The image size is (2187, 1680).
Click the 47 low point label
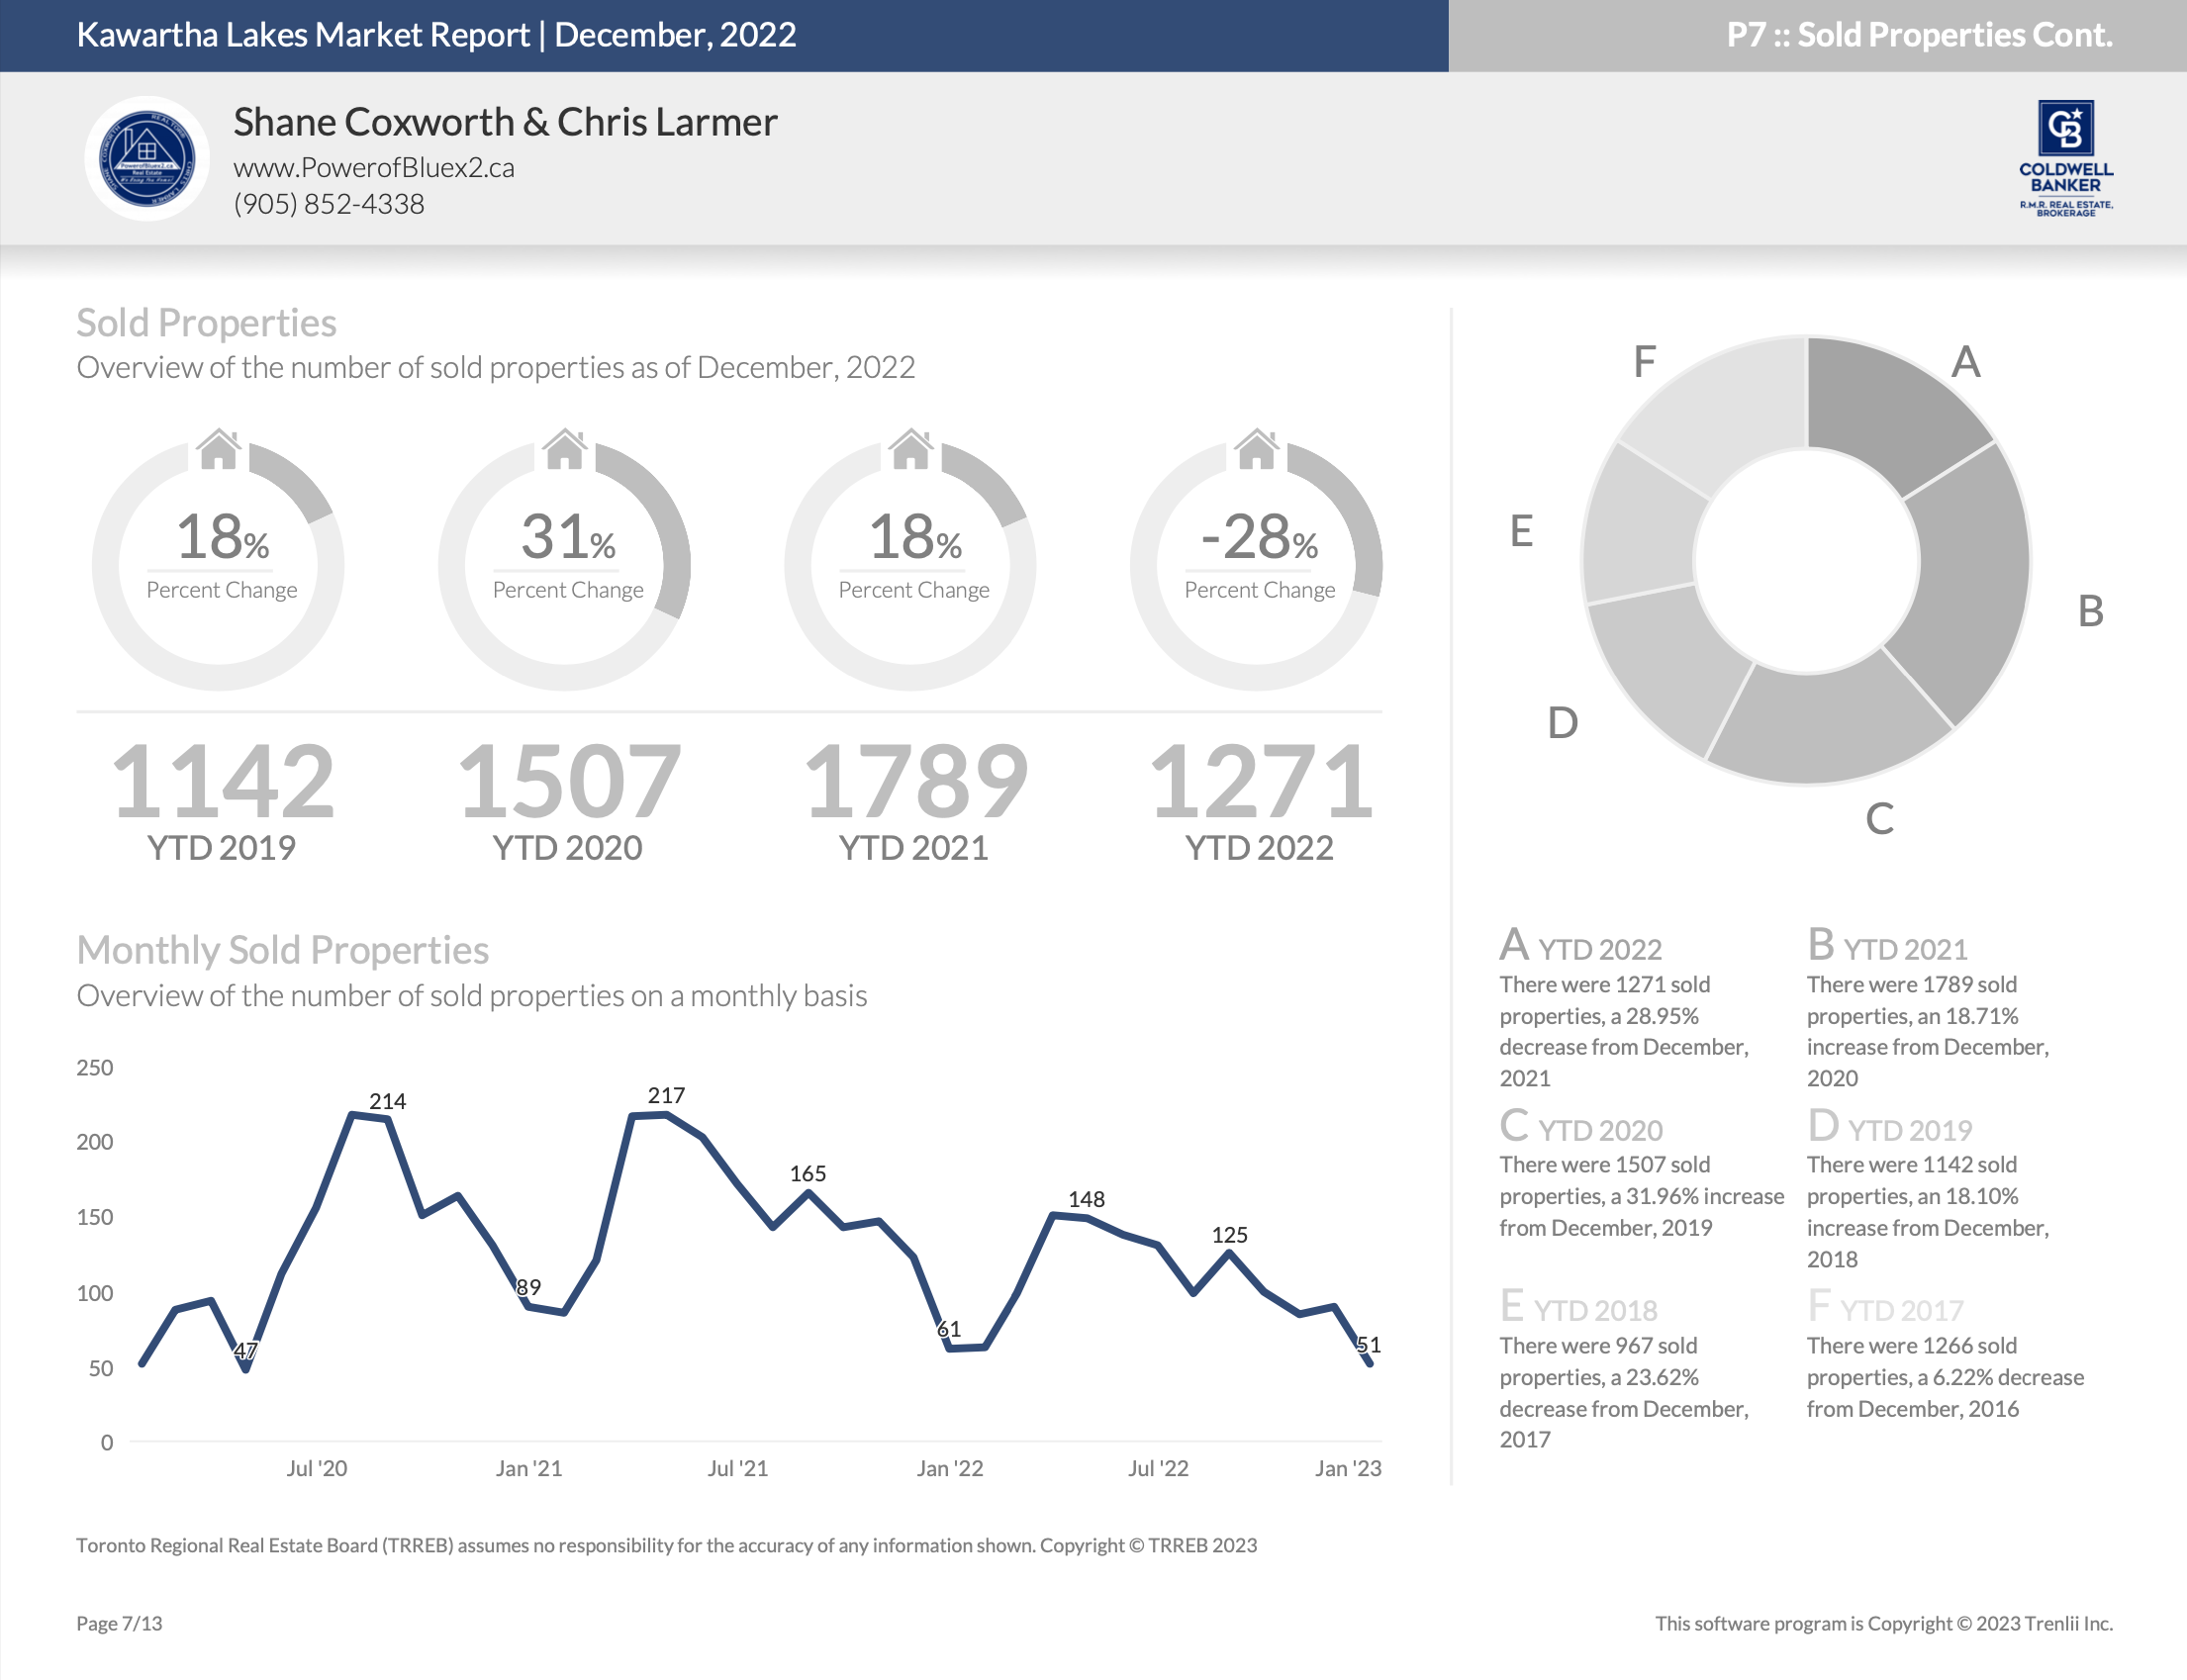pos(246,1350)
